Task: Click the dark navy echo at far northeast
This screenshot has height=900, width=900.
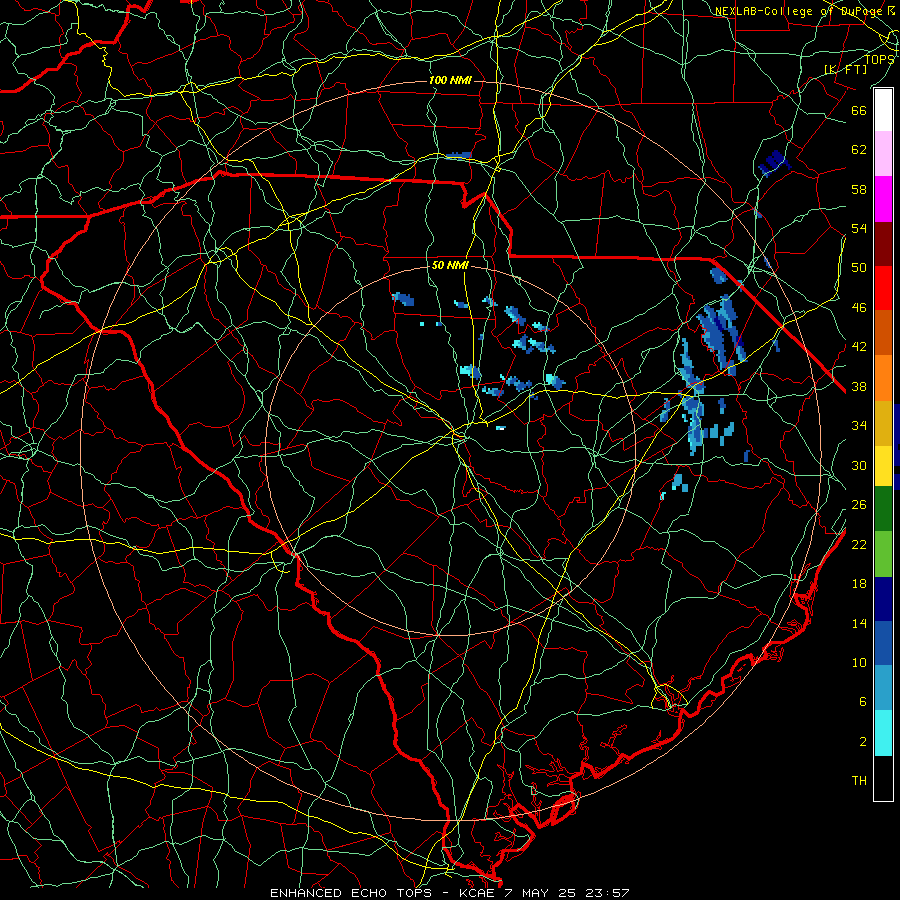Action: click(x=774, y=163)
